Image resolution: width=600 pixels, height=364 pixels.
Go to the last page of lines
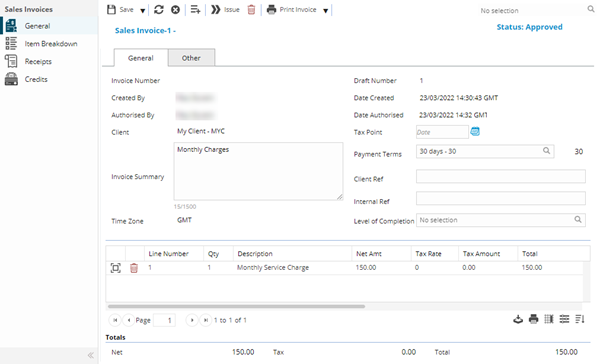pos(206,320)
